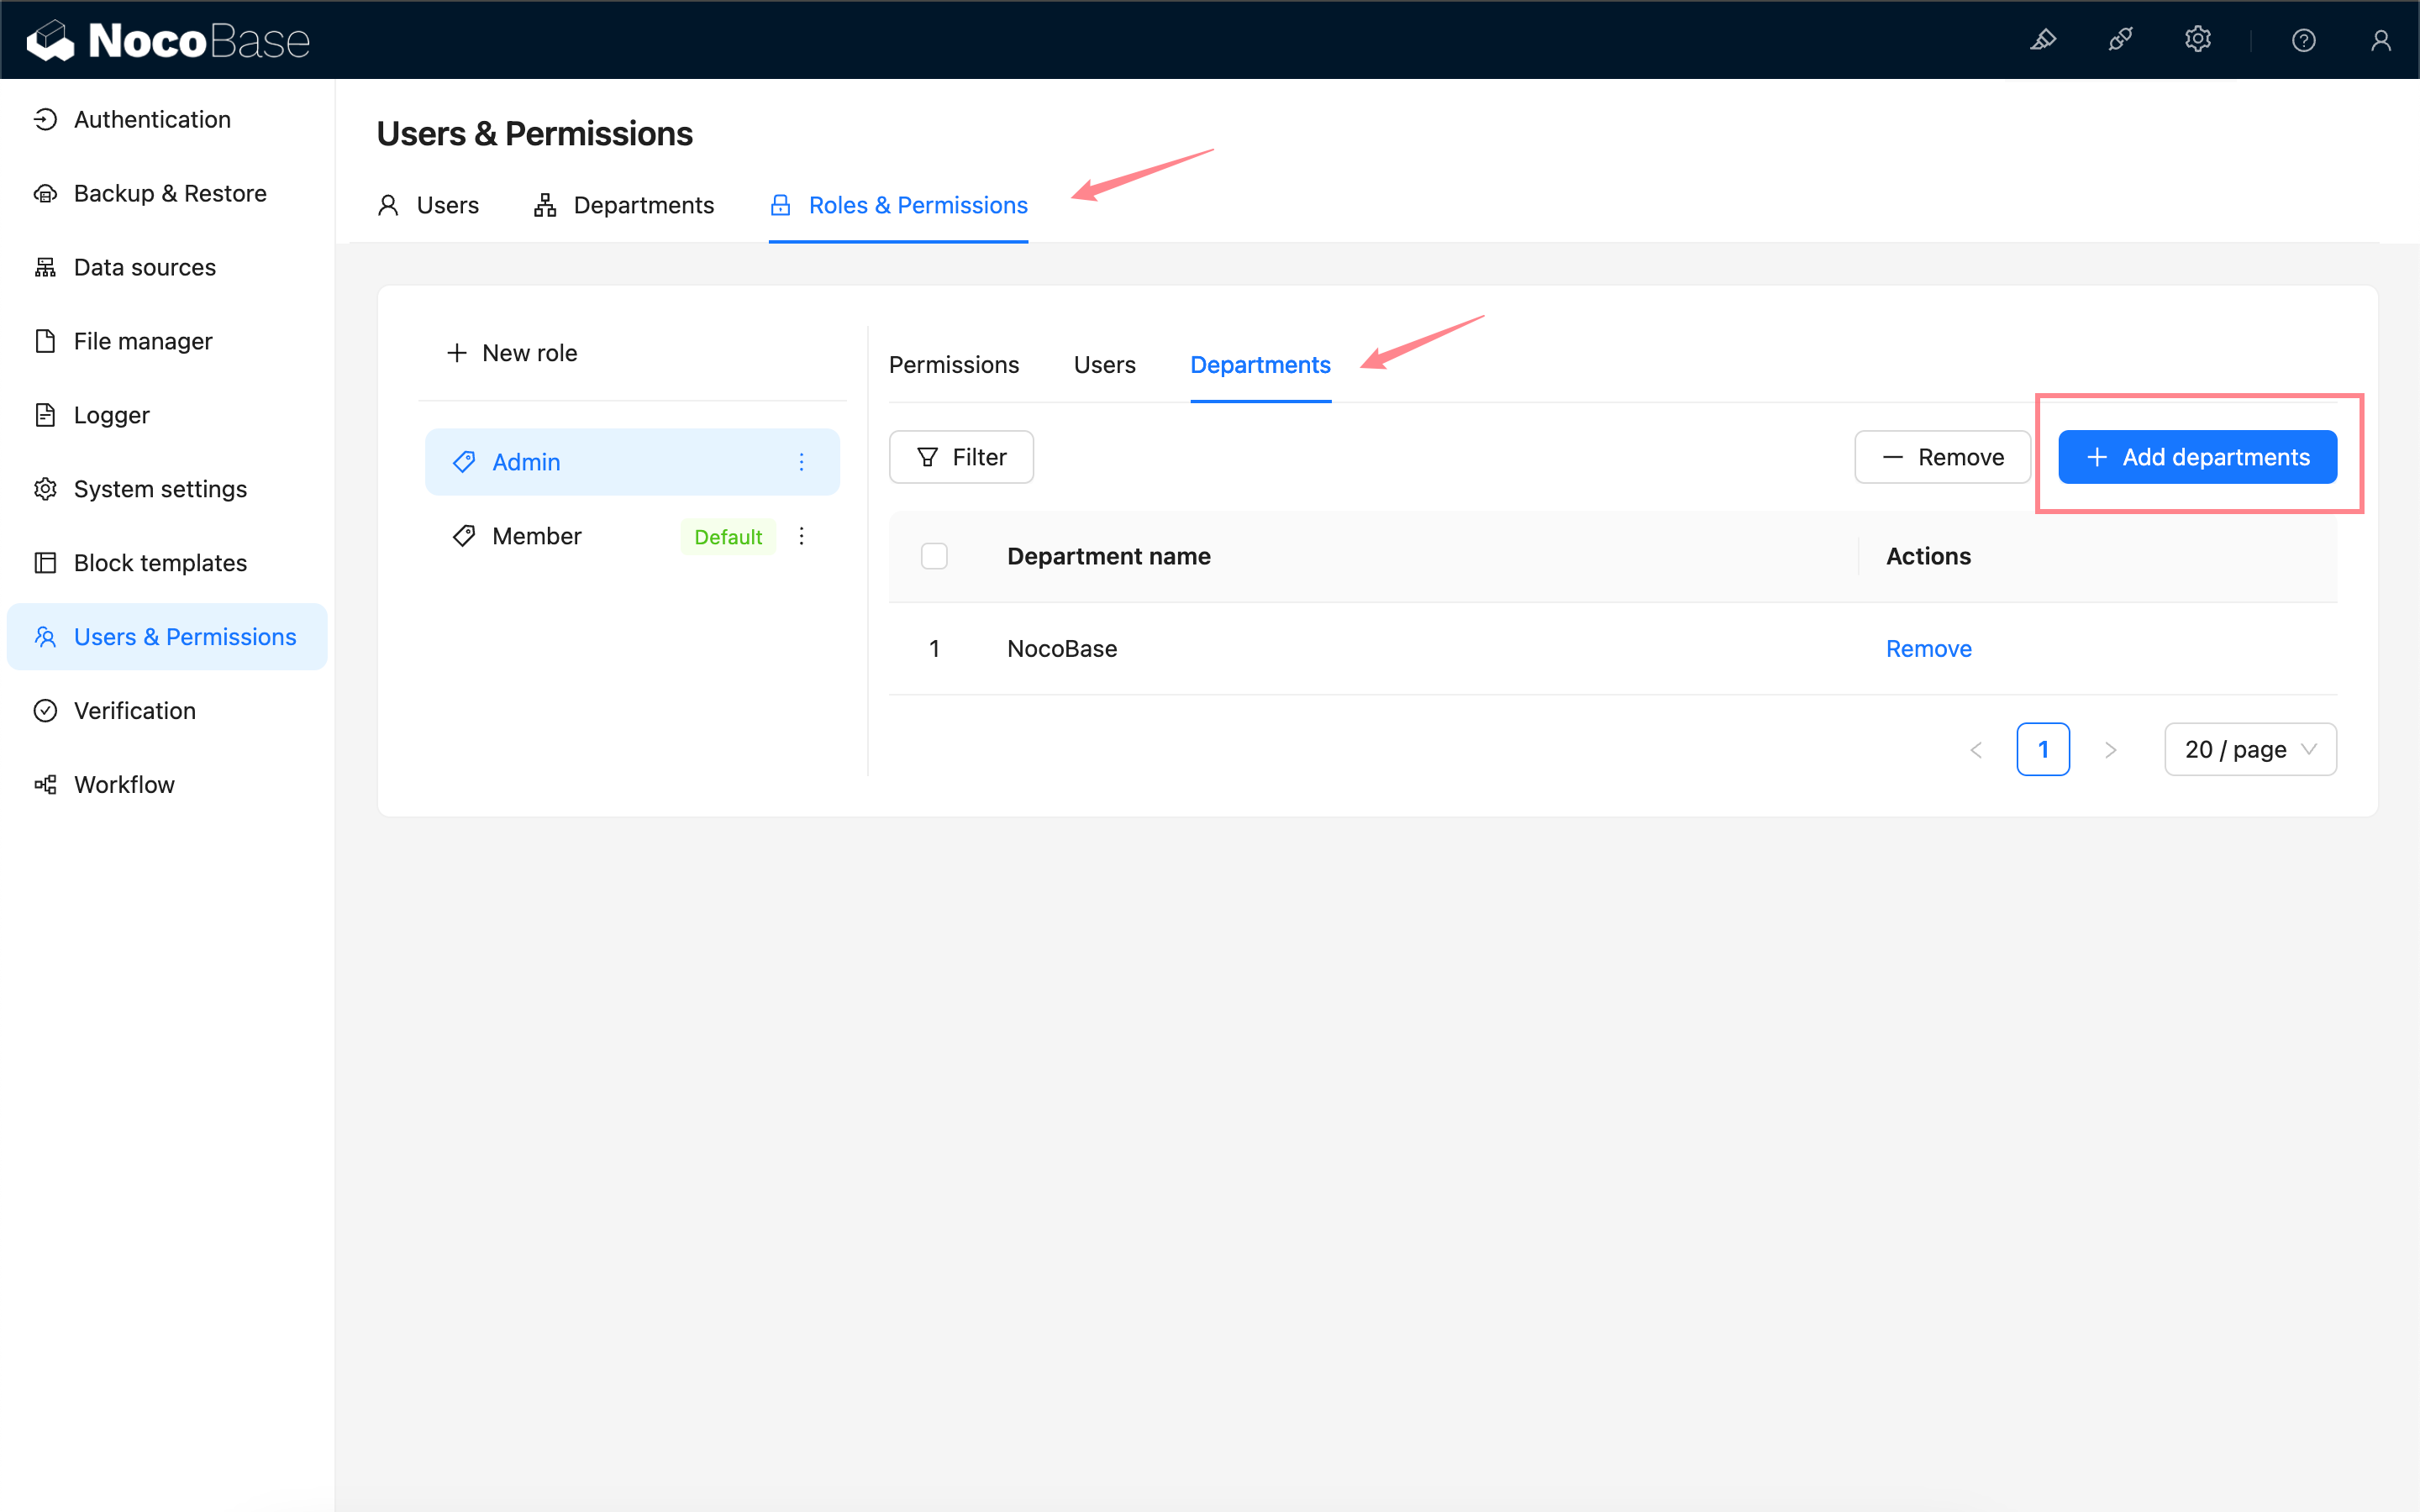Open the user profile icon

point(2380,40)
